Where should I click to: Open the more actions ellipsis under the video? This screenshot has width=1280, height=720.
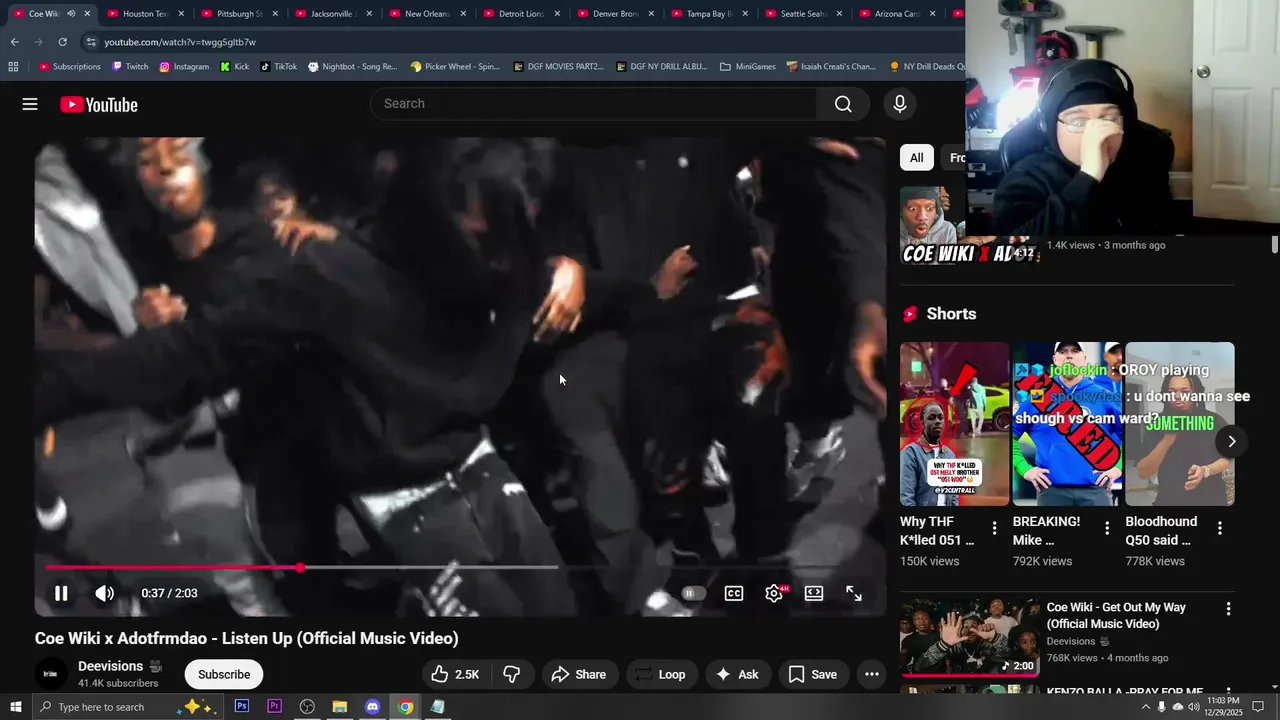[872, 674]
